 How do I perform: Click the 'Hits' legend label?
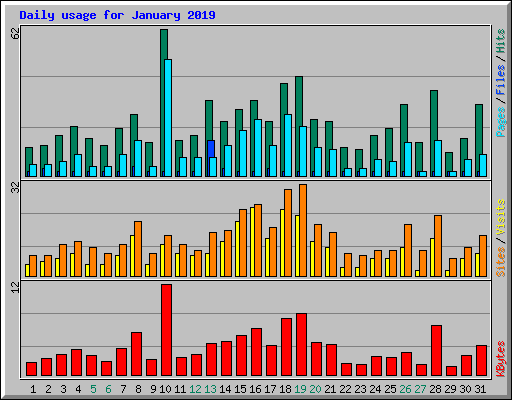(500, 41)
